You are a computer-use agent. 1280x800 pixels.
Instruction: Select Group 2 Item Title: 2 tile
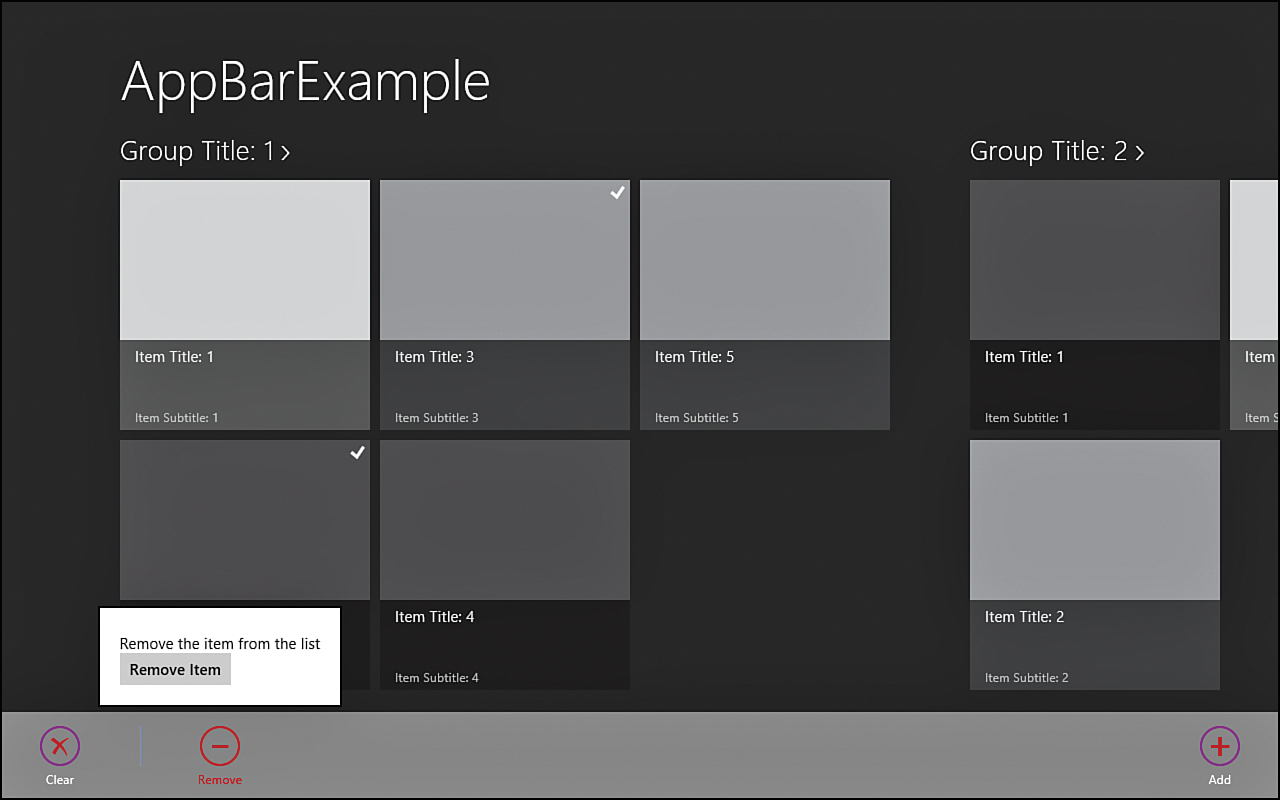1095,565
